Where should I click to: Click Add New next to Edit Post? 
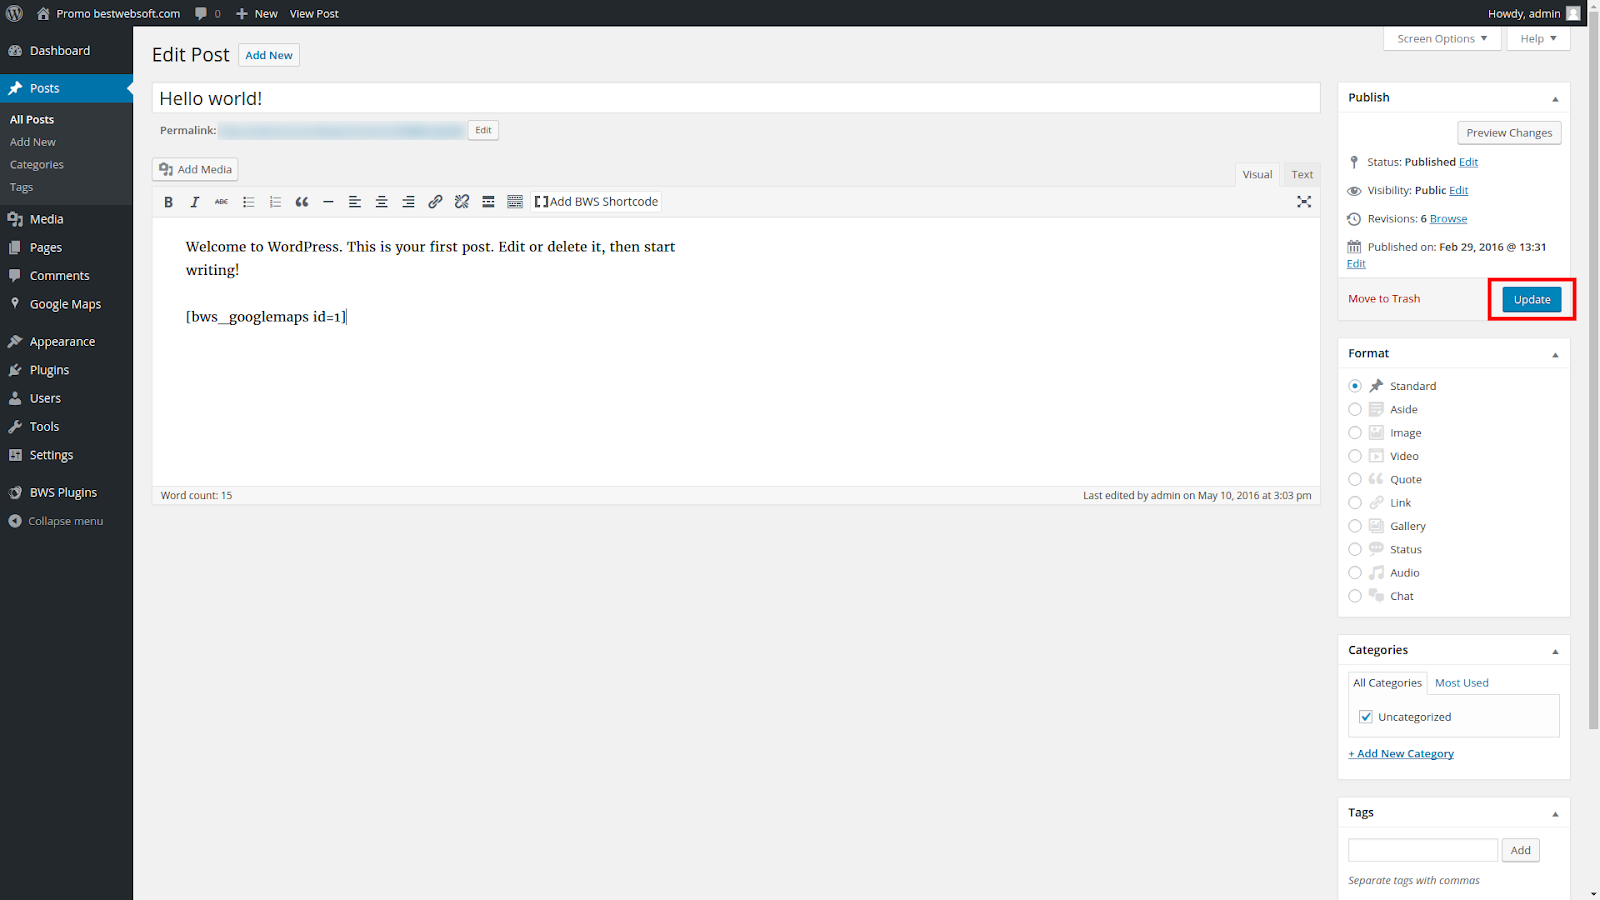269,55
